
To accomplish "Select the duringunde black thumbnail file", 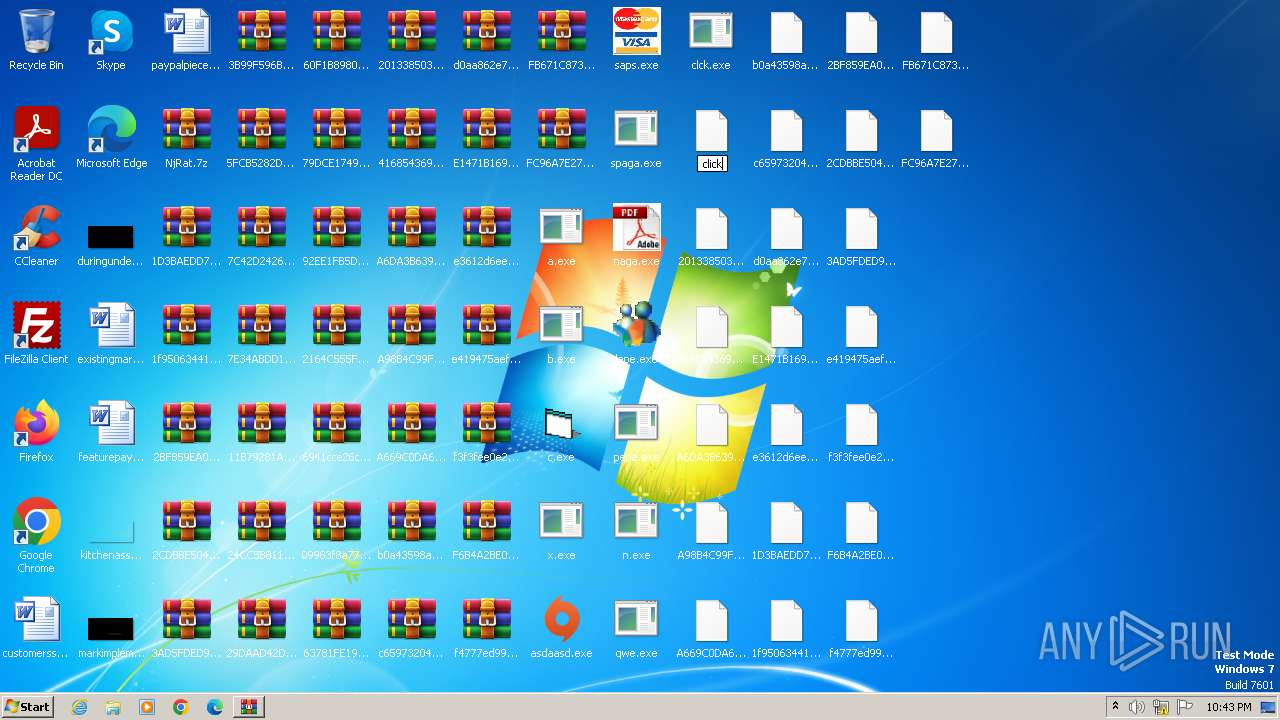I will point(111,236).
